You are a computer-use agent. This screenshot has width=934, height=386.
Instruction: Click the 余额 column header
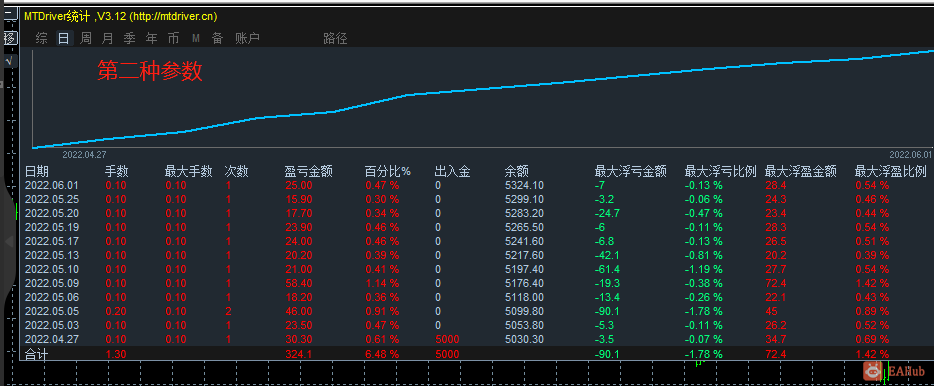pyautogui.click(x=516, y=172)
